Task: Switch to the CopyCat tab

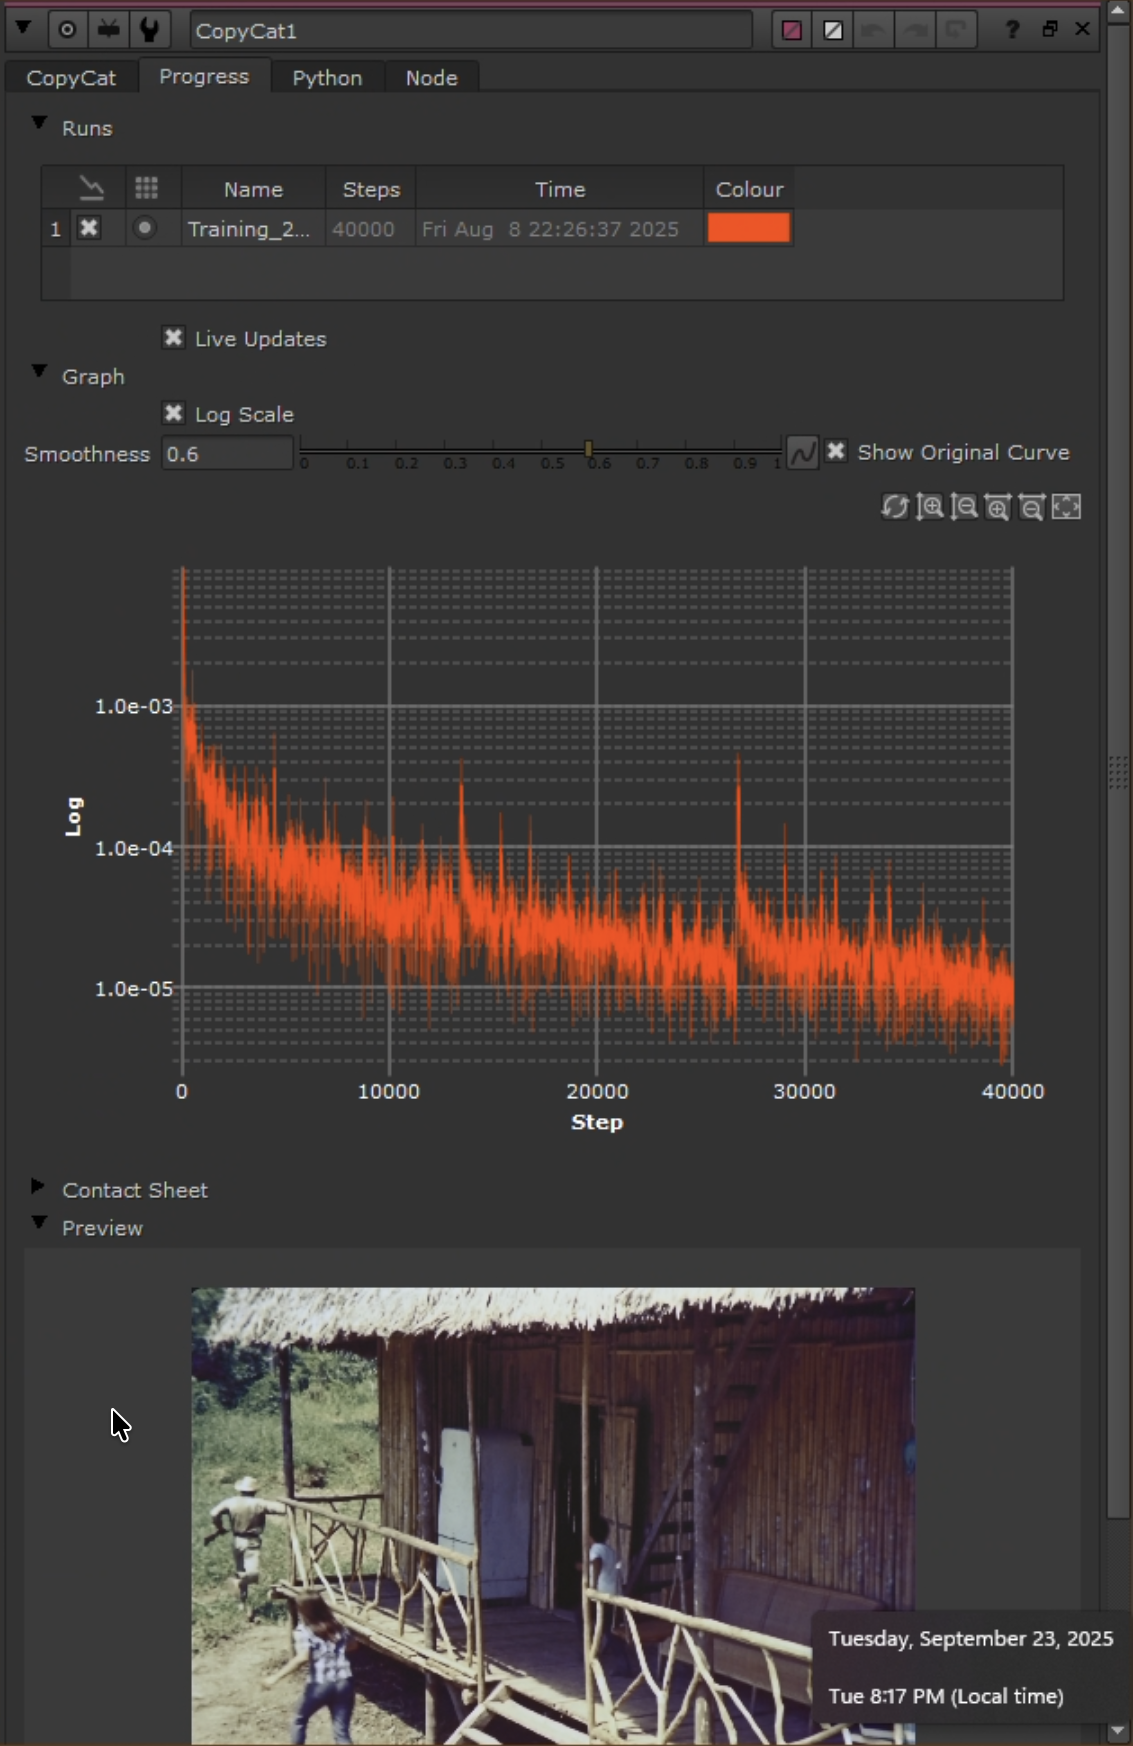Action: [x=71, y=77]
